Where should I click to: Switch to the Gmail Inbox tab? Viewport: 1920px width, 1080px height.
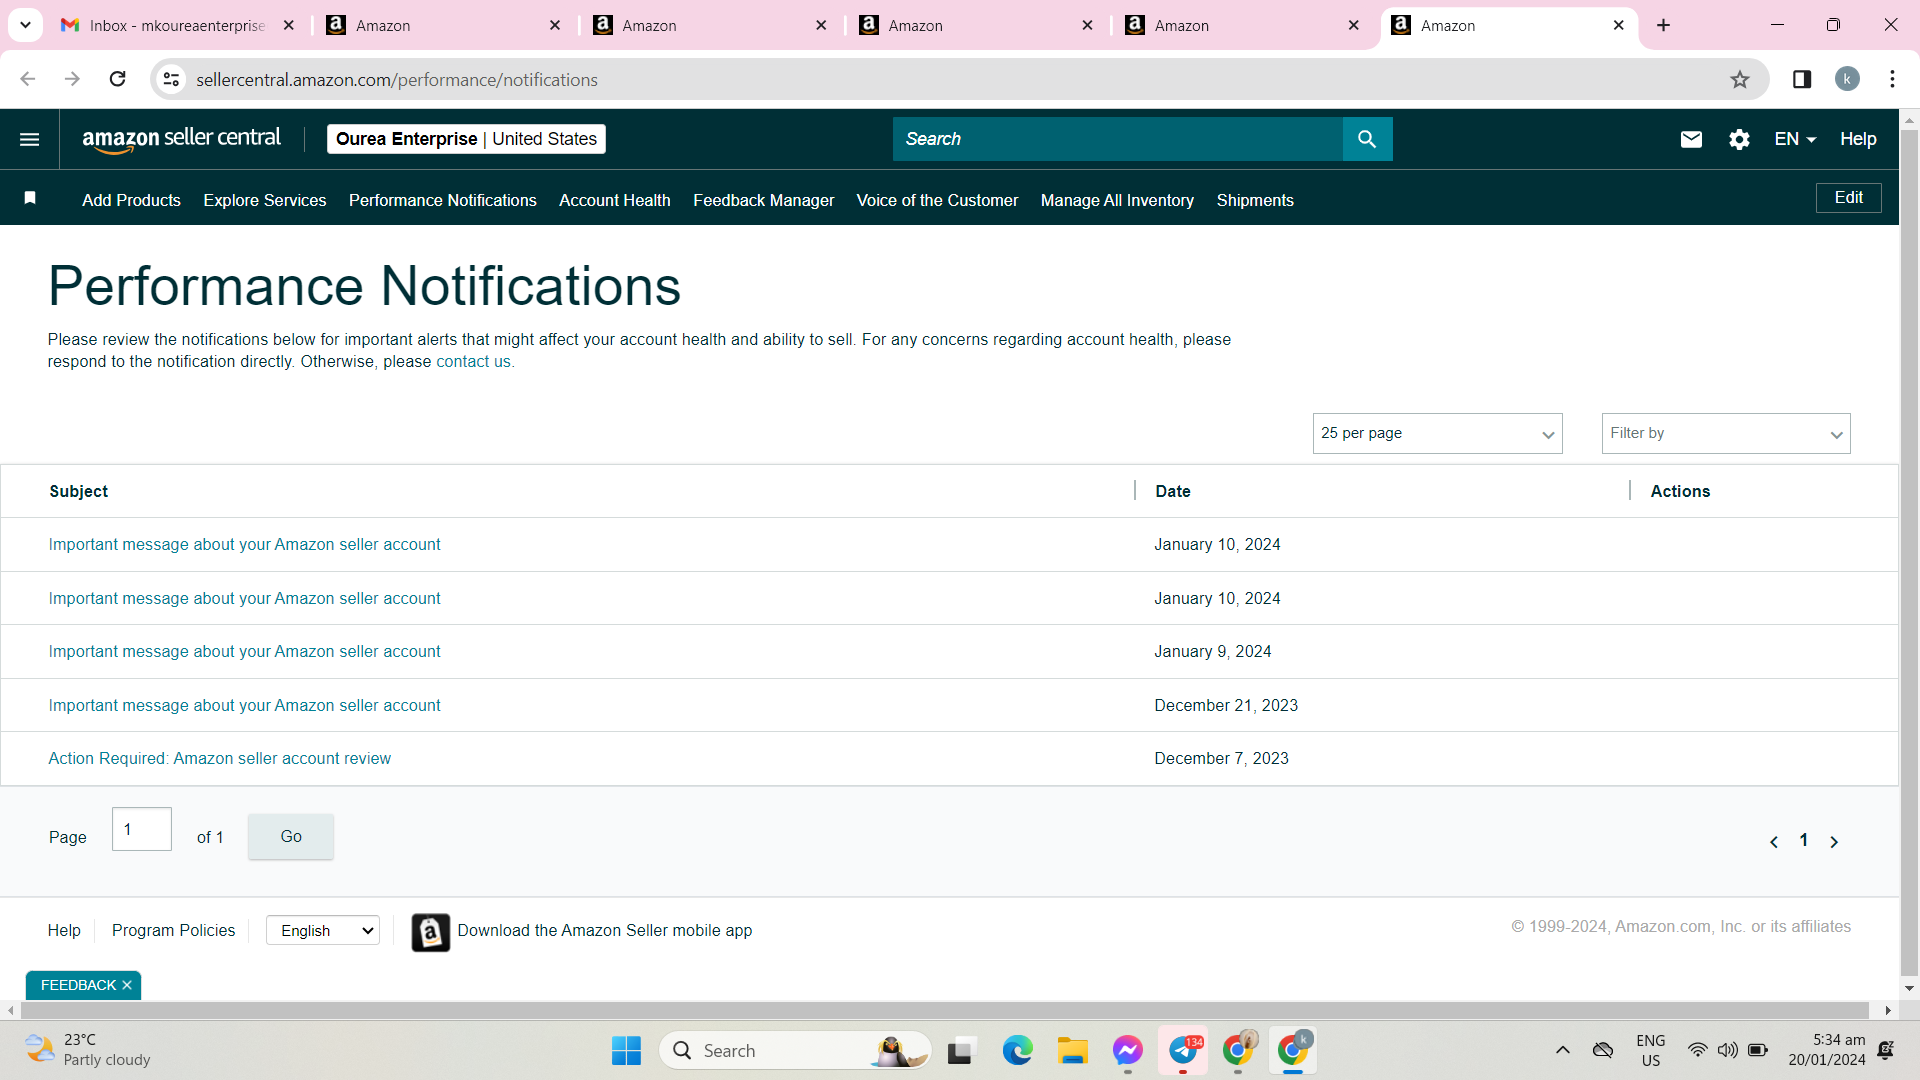coord(177,26)
